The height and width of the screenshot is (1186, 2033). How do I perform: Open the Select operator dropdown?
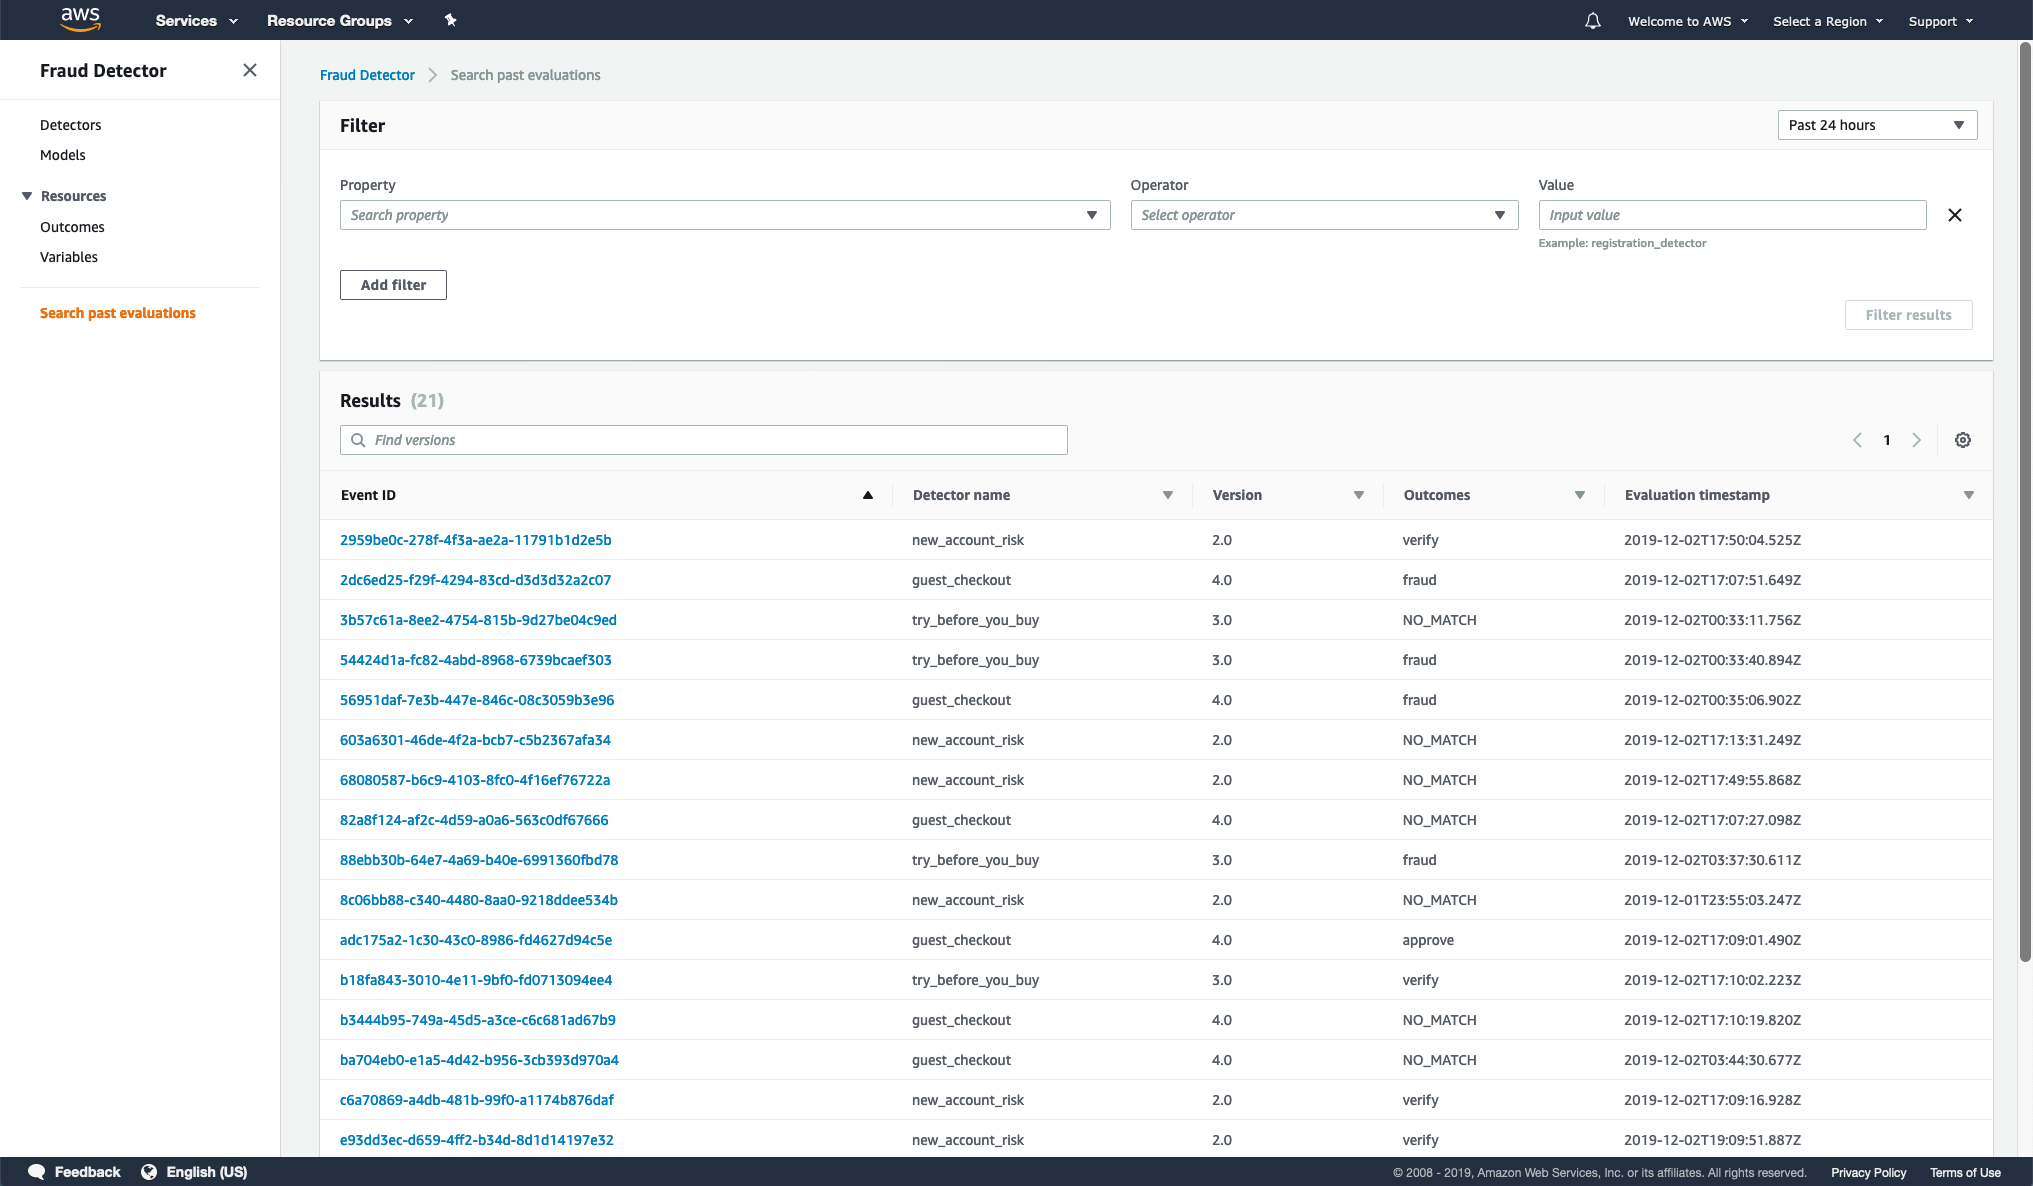(1324, 215)
